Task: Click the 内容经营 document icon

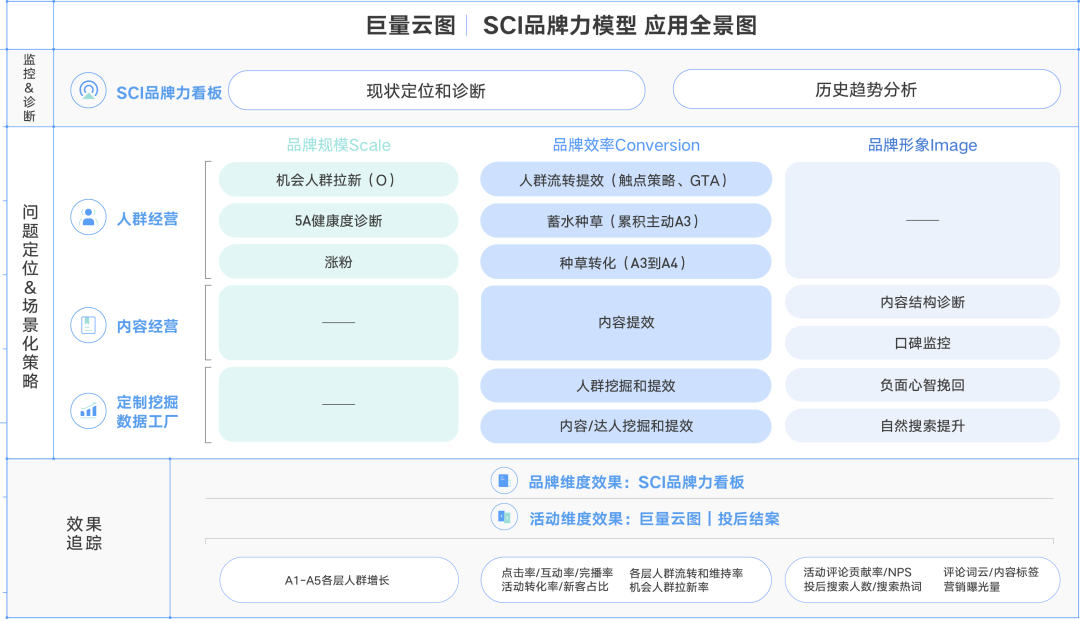Action: click(88, 325)
